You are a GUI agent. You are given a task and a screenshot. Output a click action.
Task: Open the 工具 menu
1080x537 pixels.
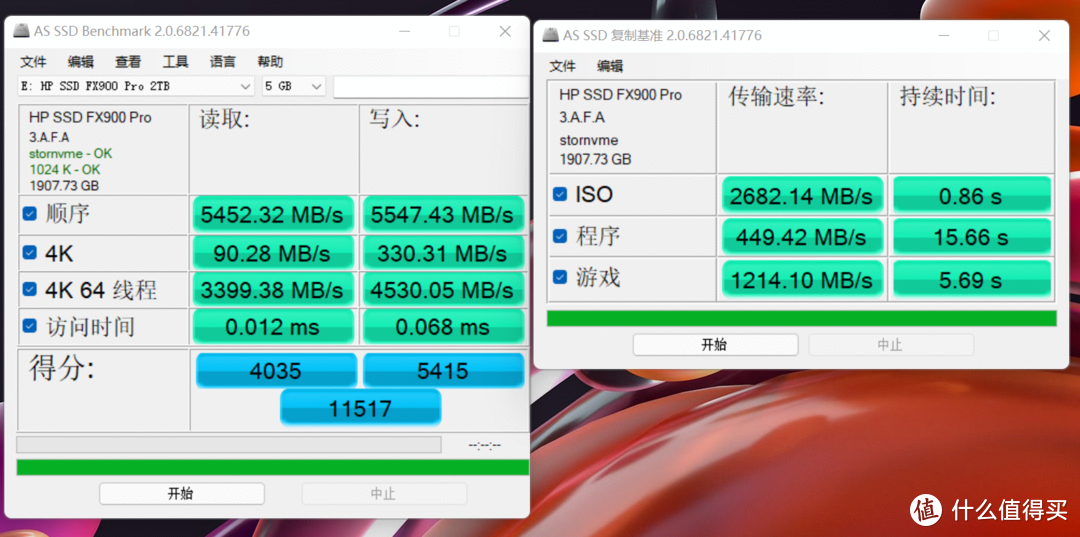176,61
